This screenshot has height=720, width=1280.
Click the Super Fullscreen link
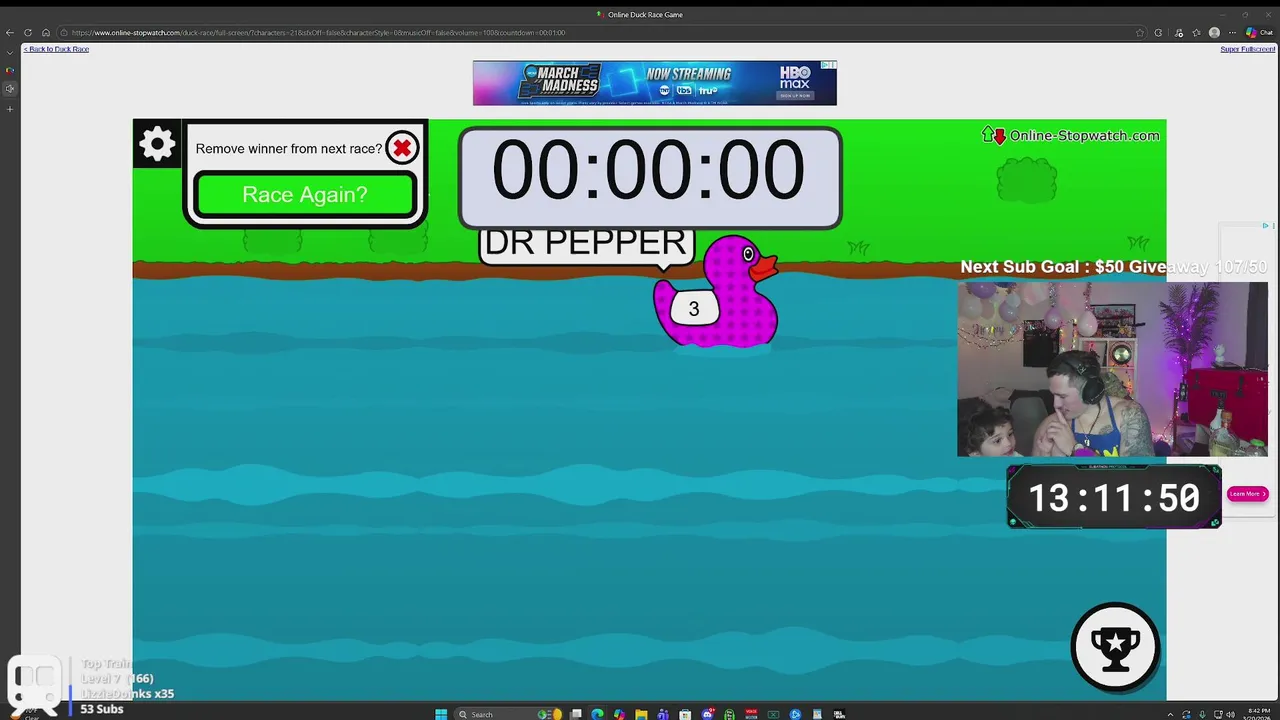pyautogui.click(x=1247, y=49)
